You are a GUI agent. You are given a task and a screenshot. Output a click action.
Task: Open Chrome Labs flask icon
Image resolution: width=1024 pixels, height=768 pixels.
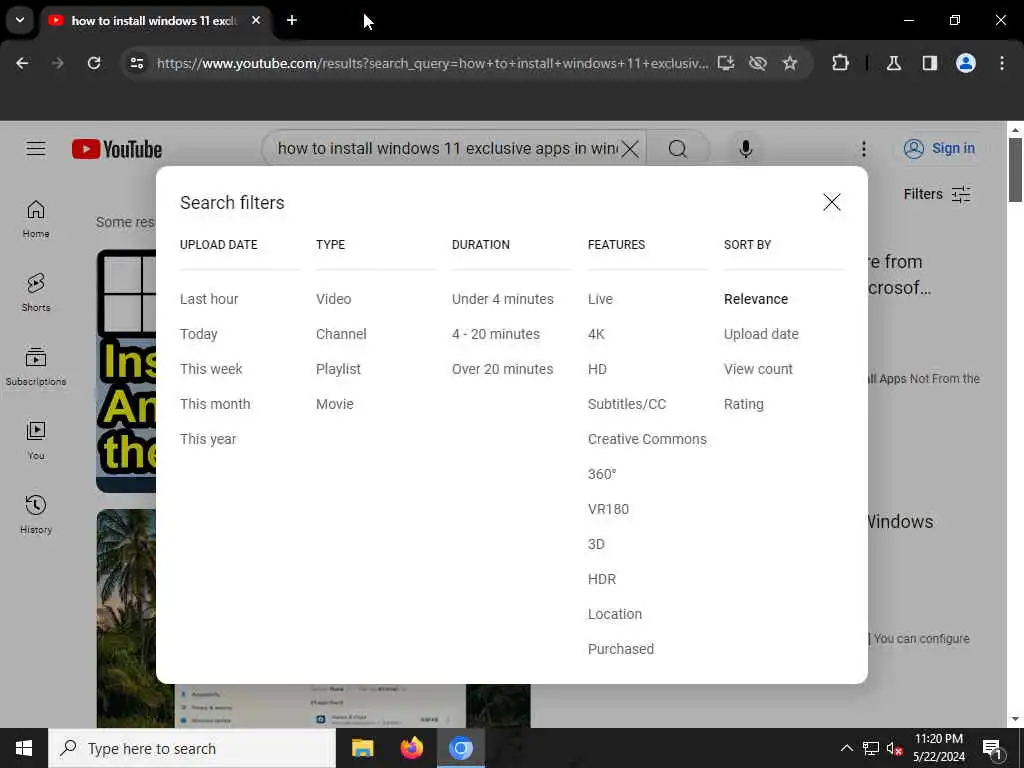[893, 63]
